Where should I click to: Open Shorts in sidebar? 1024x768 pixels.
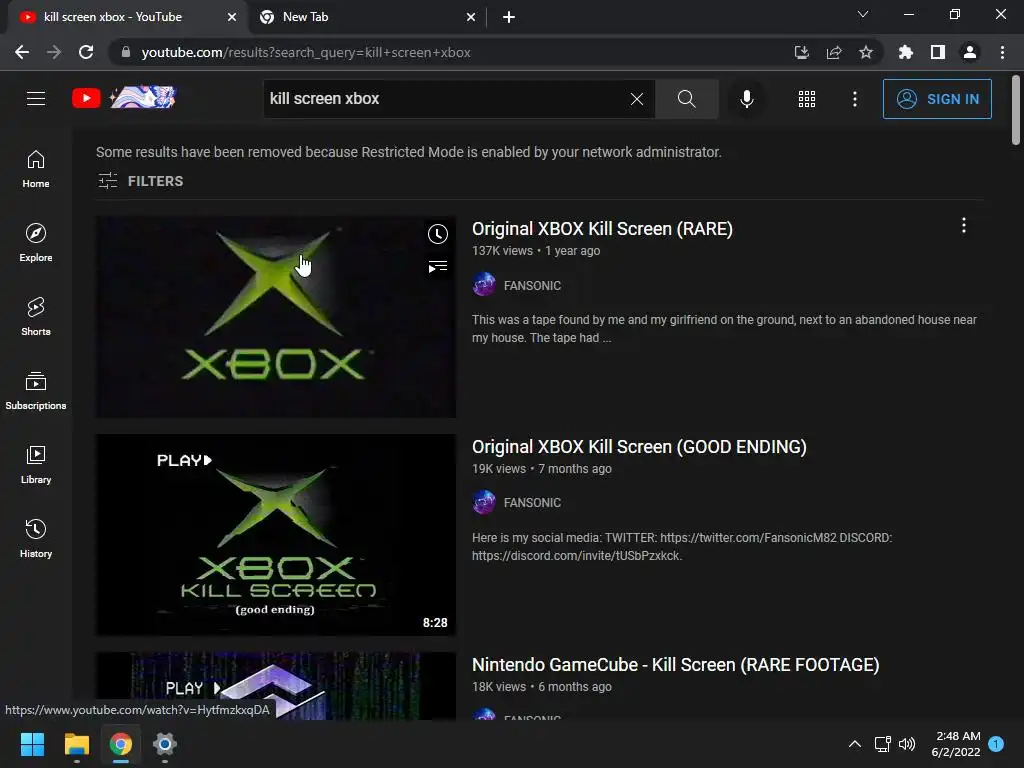[x=36, y=317]
